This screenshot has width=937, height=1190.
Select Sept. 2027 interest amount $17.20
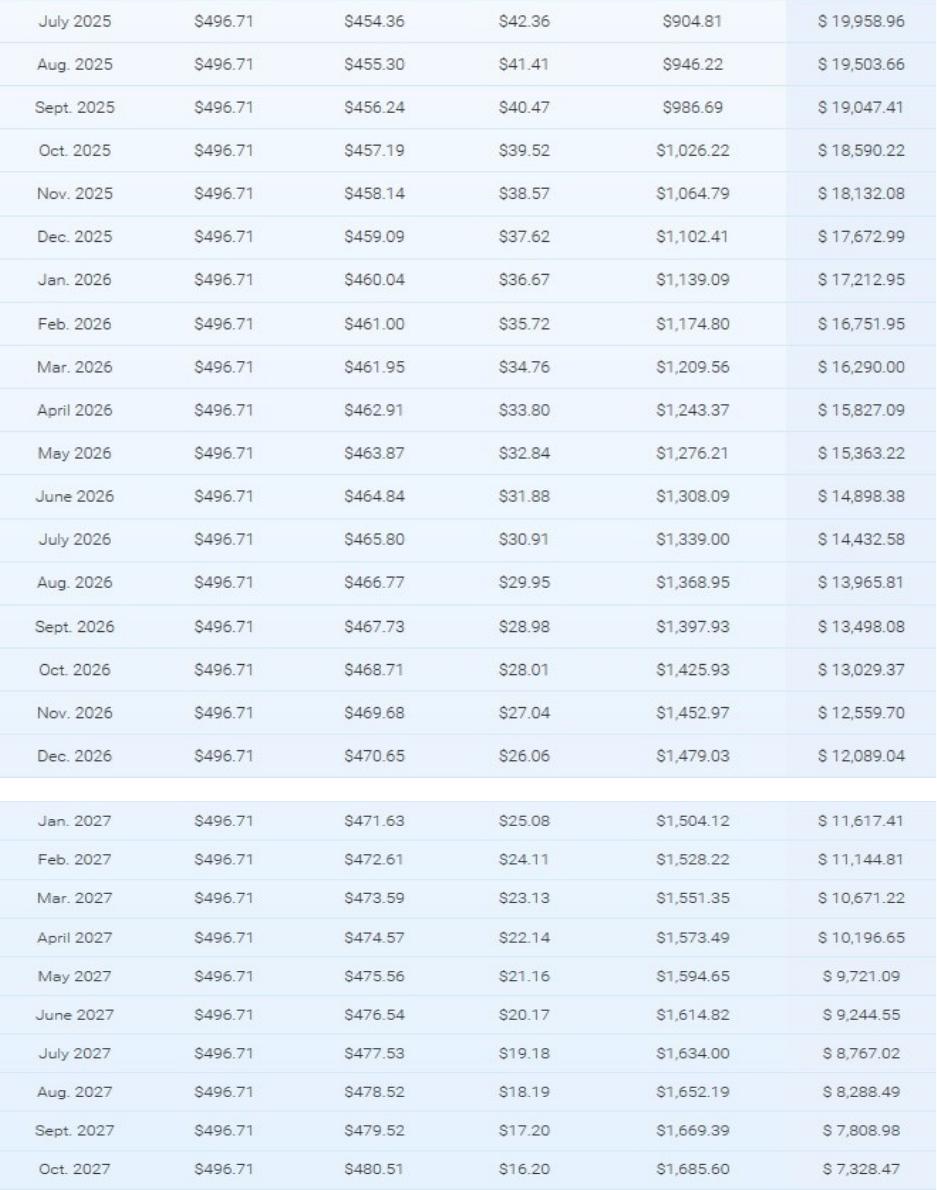[524, 1131]
